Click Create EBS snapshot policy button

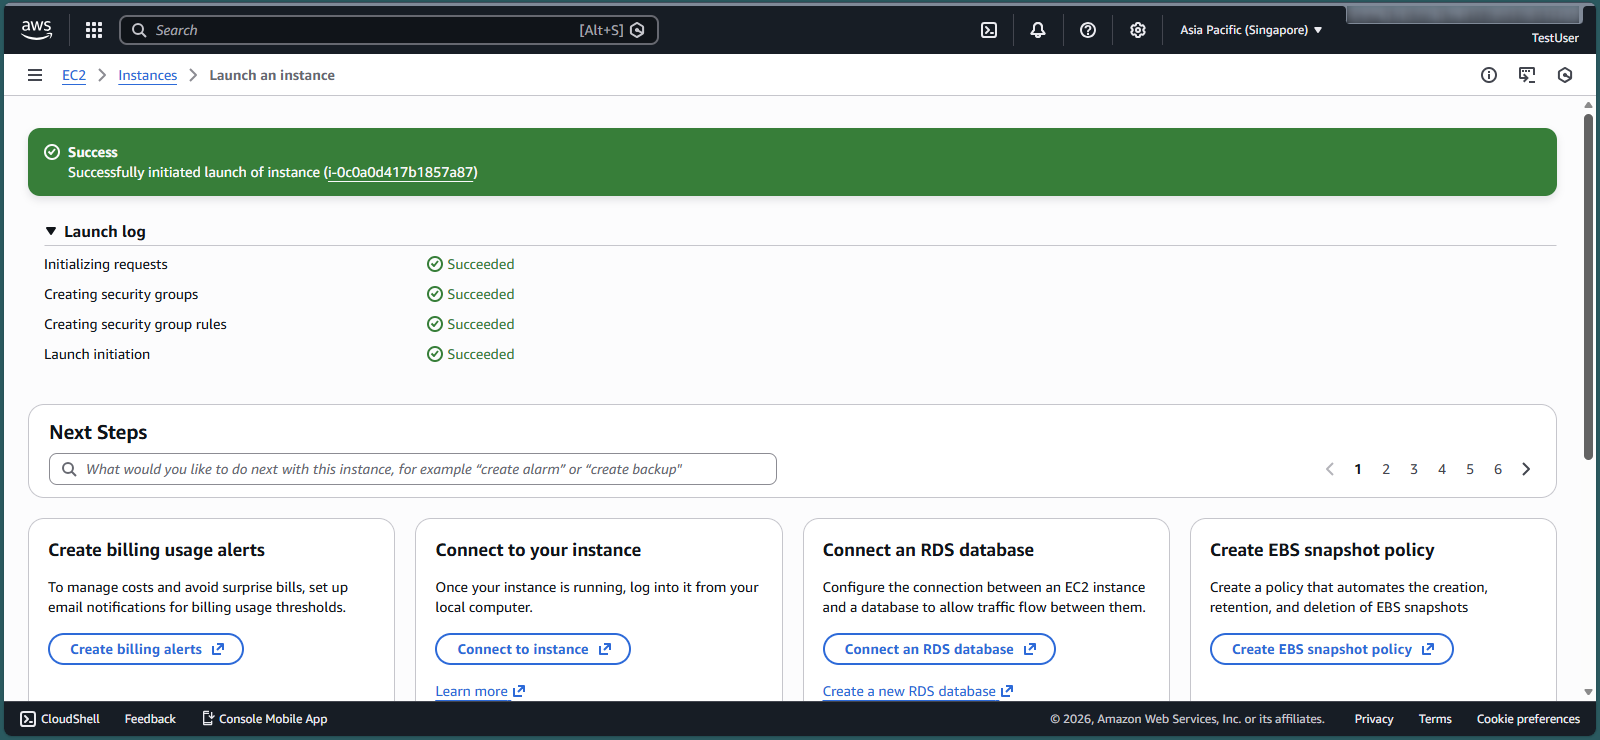1331,649
